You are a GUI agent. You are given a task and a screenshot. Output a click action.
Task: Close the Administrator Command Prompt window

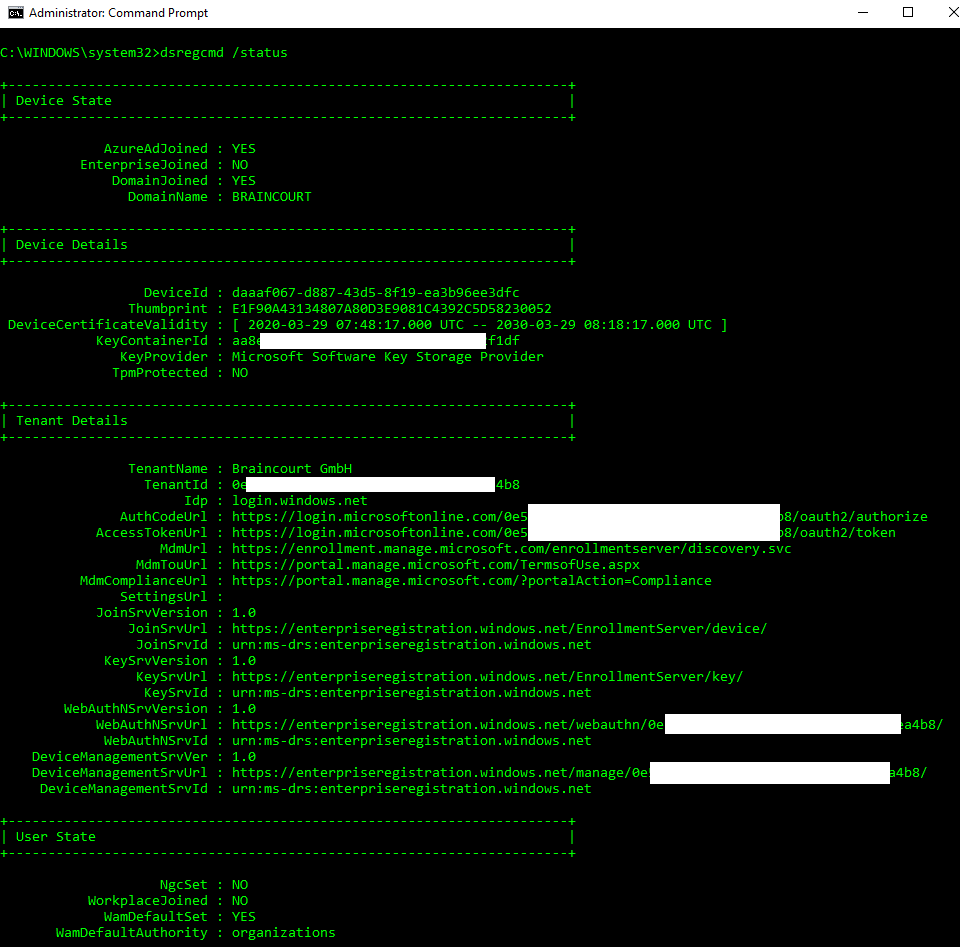pyautogui.click(x=953, y=13)
